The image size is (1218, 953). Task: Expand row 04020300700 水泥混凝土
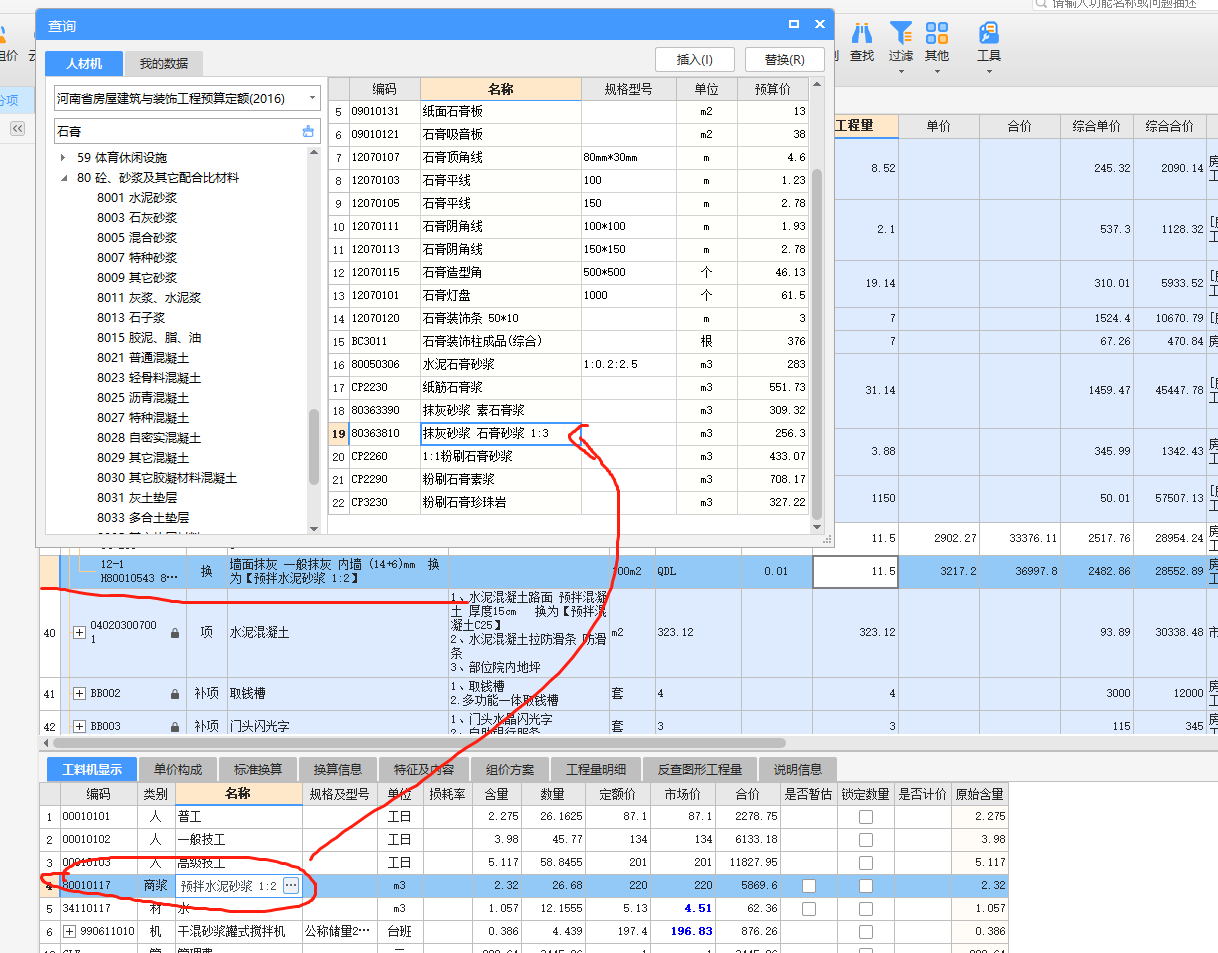pos(79,633)
